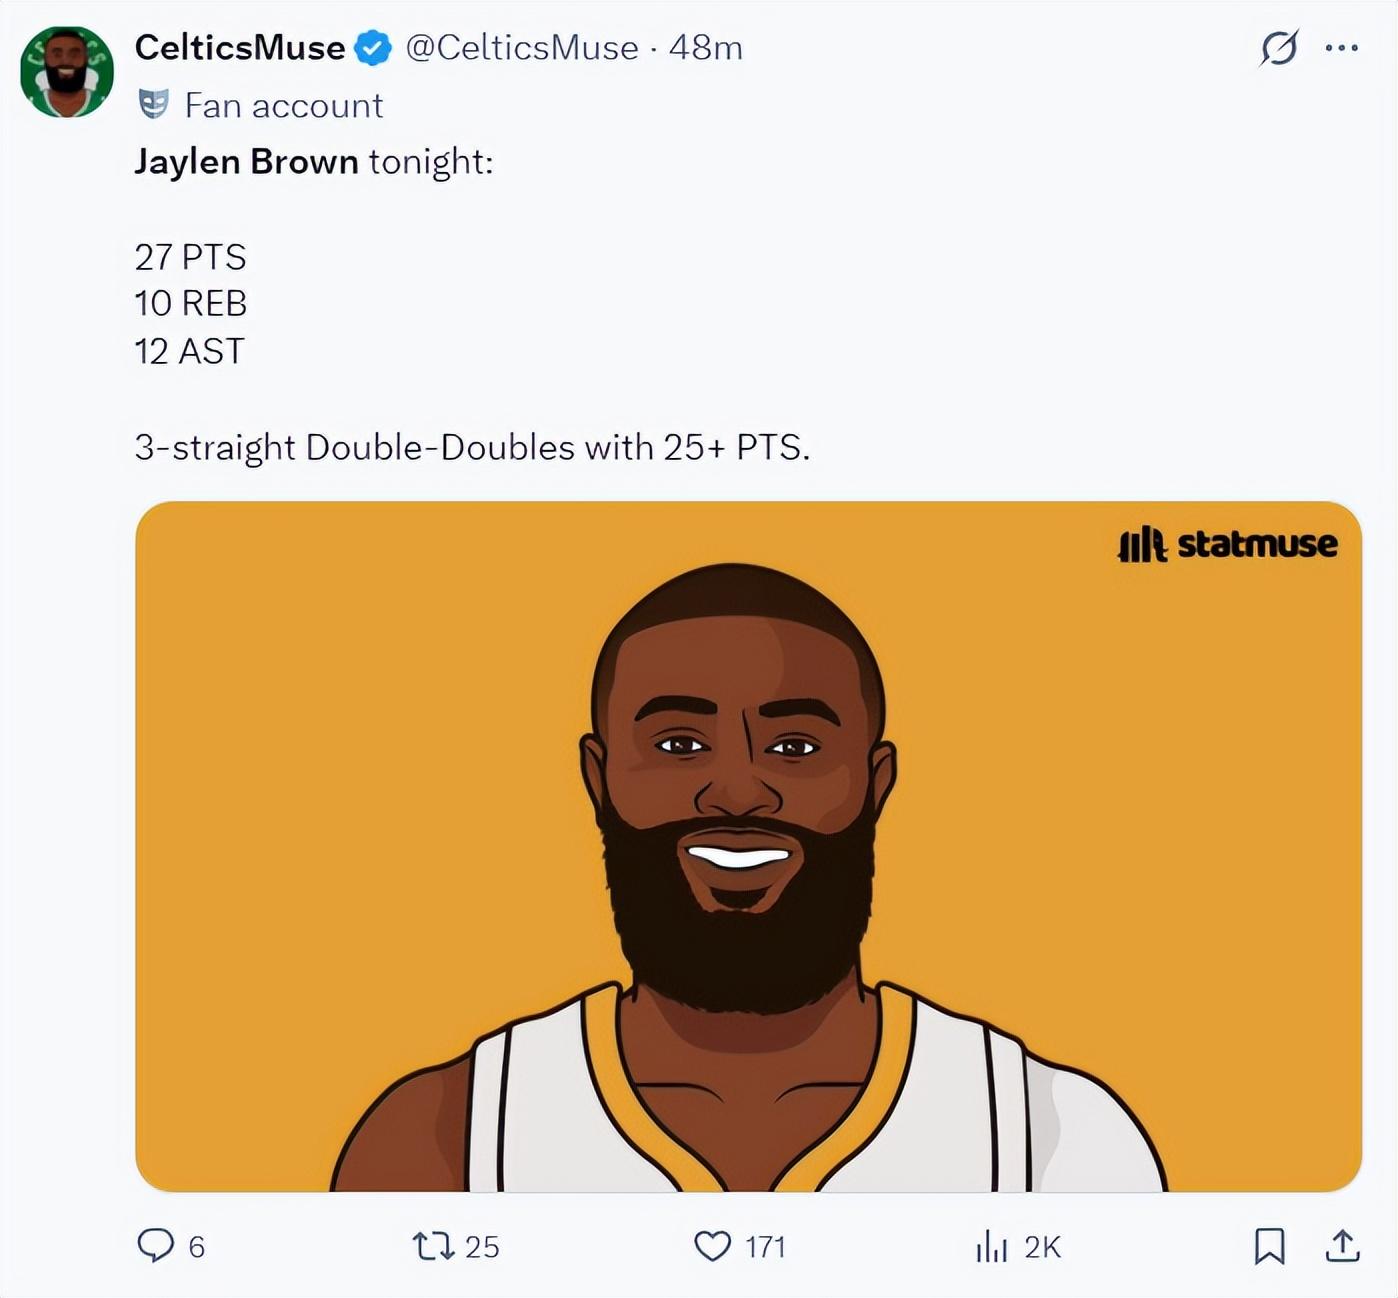The image size is (1398, 1298).
Task: Open the Fan account label
Action: click(x=284, y=105)
